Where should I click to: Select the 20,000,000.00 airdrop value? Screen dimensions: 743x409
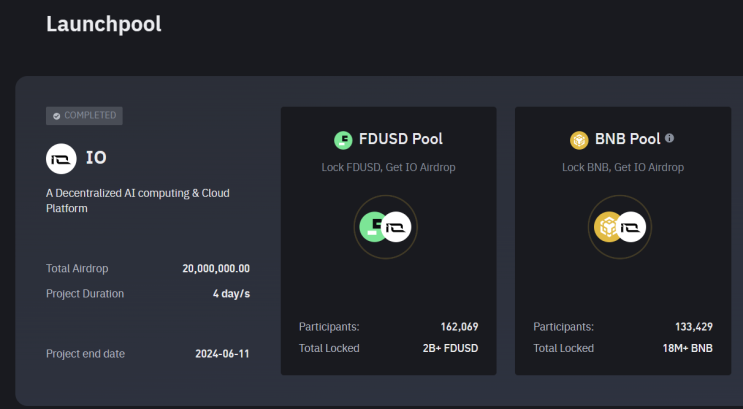[216, 268]
